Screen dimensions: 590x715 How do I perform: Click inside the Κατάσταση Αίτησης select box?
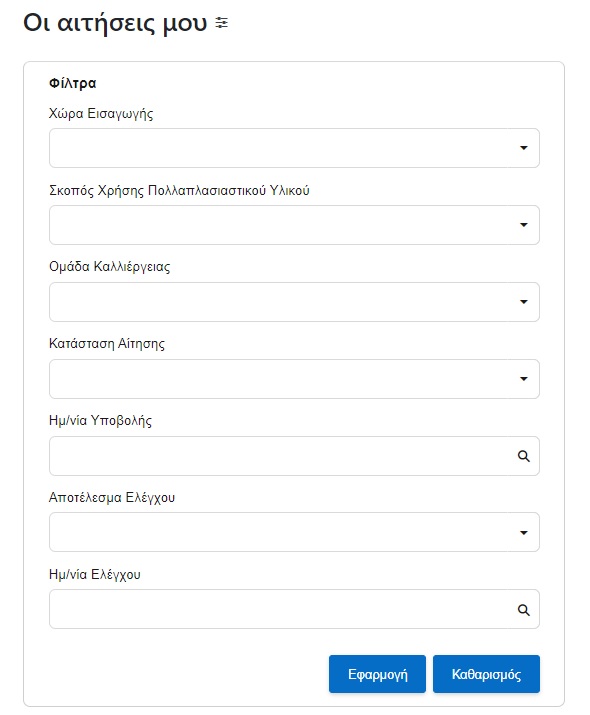[x=294, y=379]
